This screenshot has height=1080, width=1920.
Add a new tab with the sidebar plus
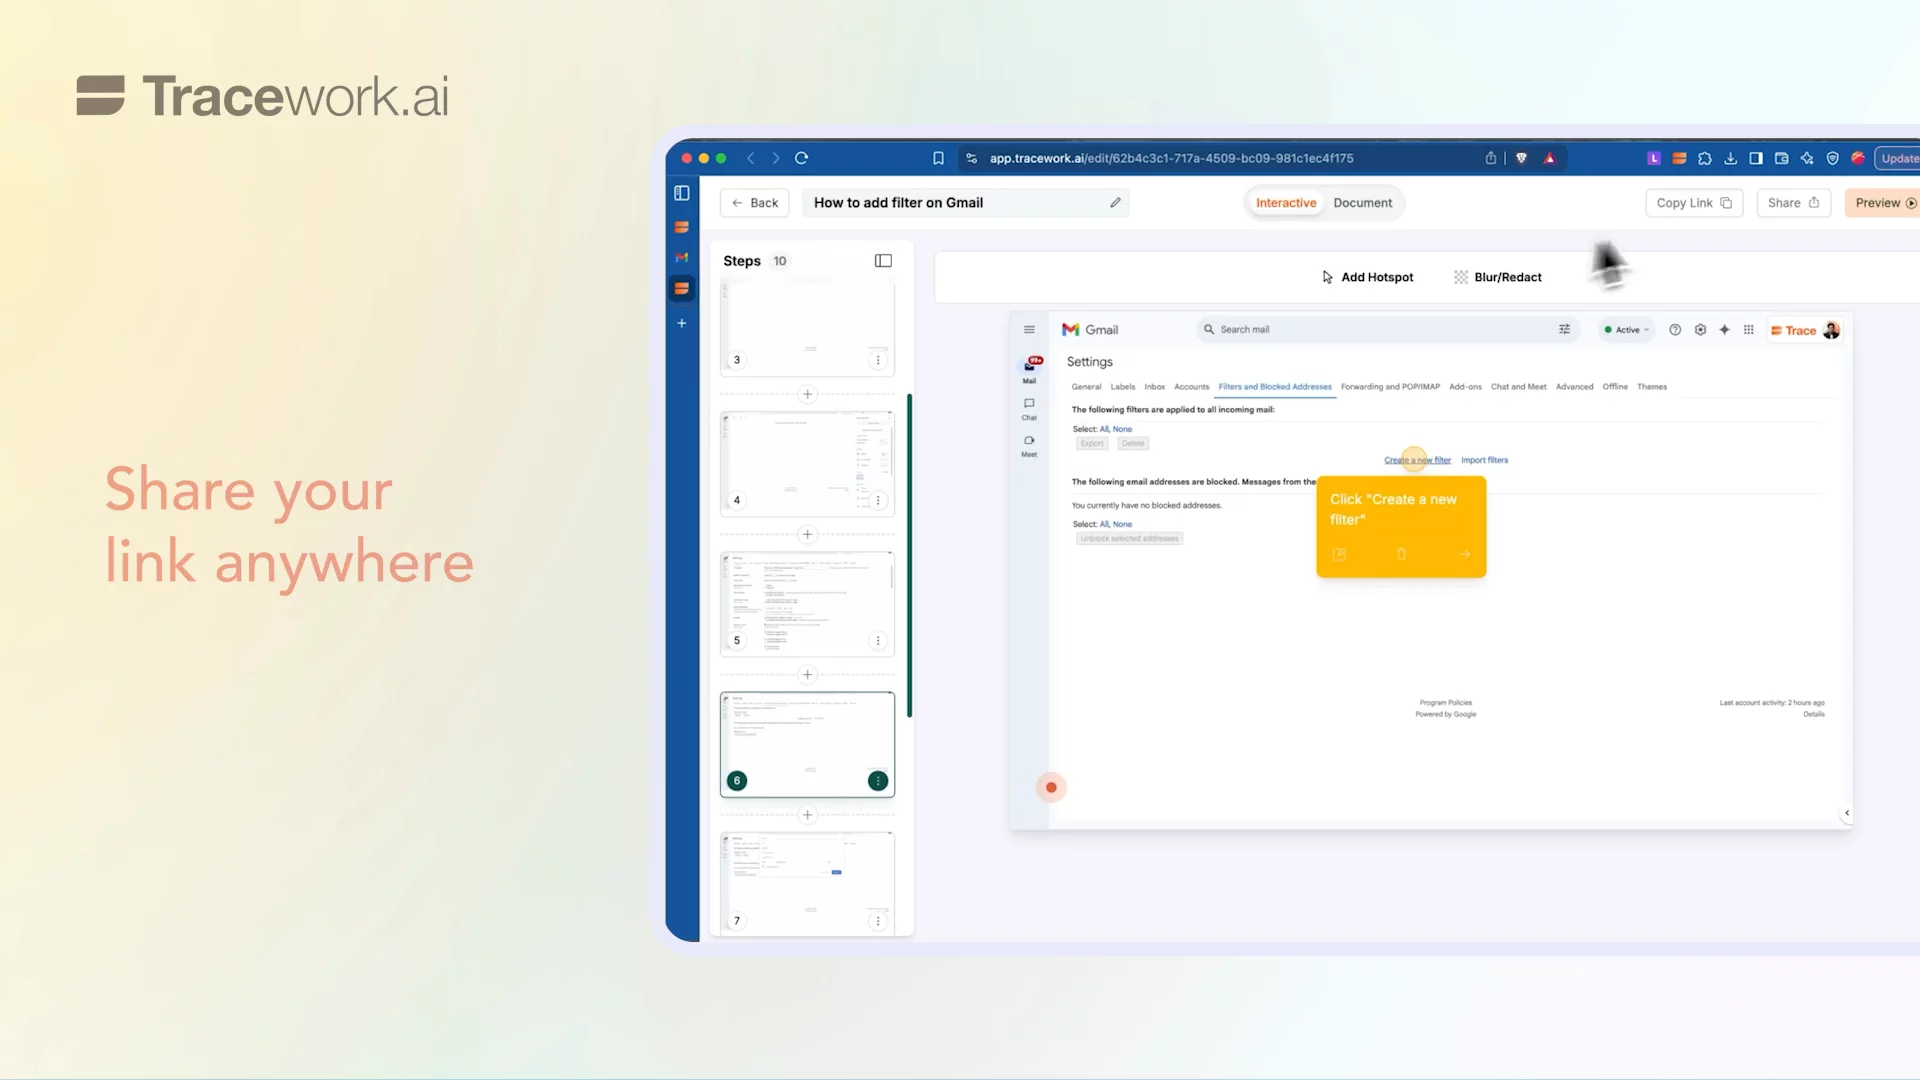point(682,323)
